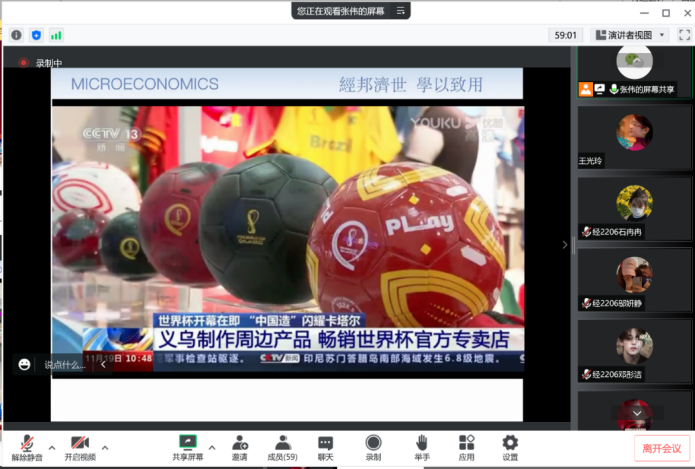Click the MICROECONOMICS slide title
This screenshot has width=695, height=469.
144,84
